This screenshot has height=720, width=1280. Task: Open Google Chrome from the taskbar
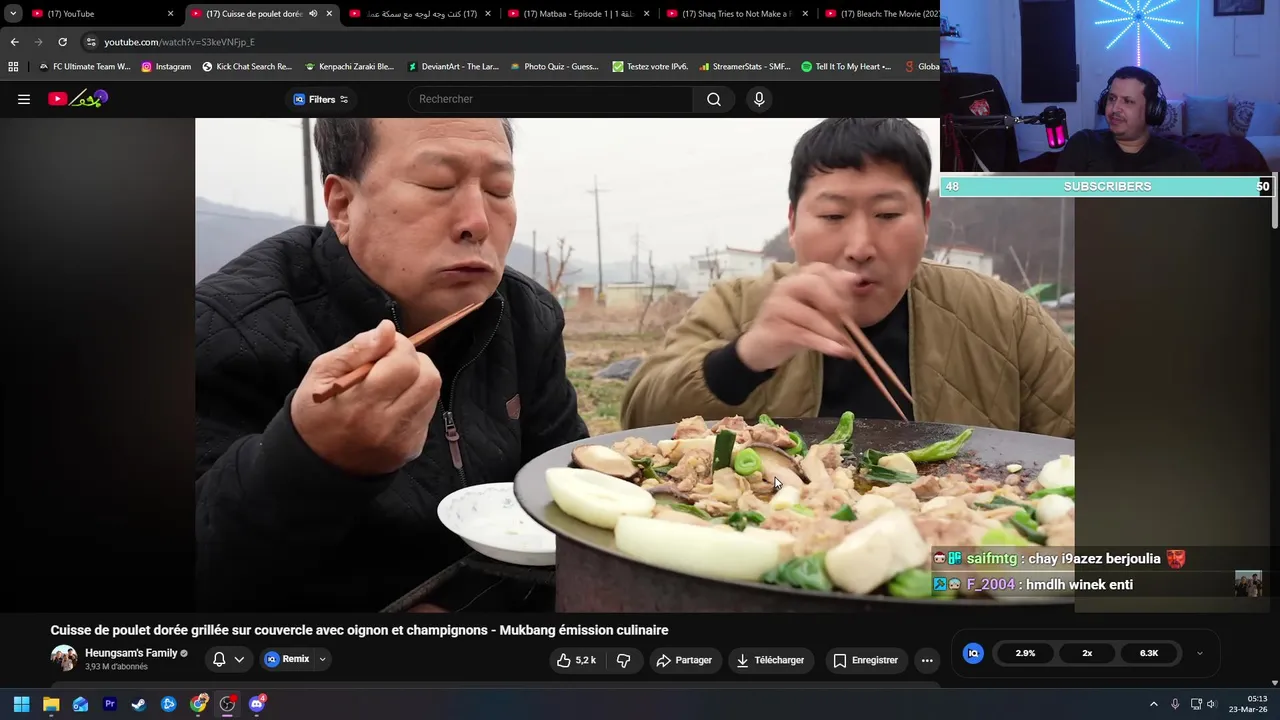pyautogui.click(x=198, y=704)
